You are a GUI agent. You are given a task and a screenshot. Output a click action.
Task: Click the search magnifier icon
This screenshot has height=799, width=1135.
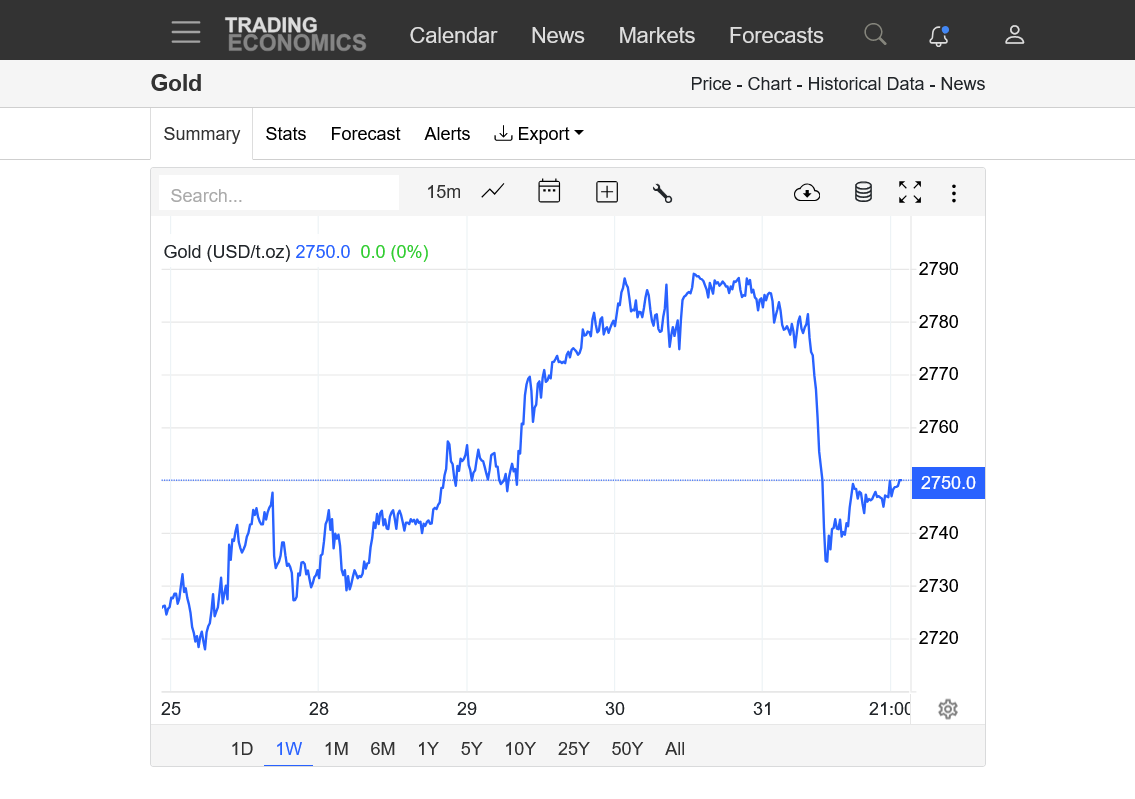click(875, 35)
